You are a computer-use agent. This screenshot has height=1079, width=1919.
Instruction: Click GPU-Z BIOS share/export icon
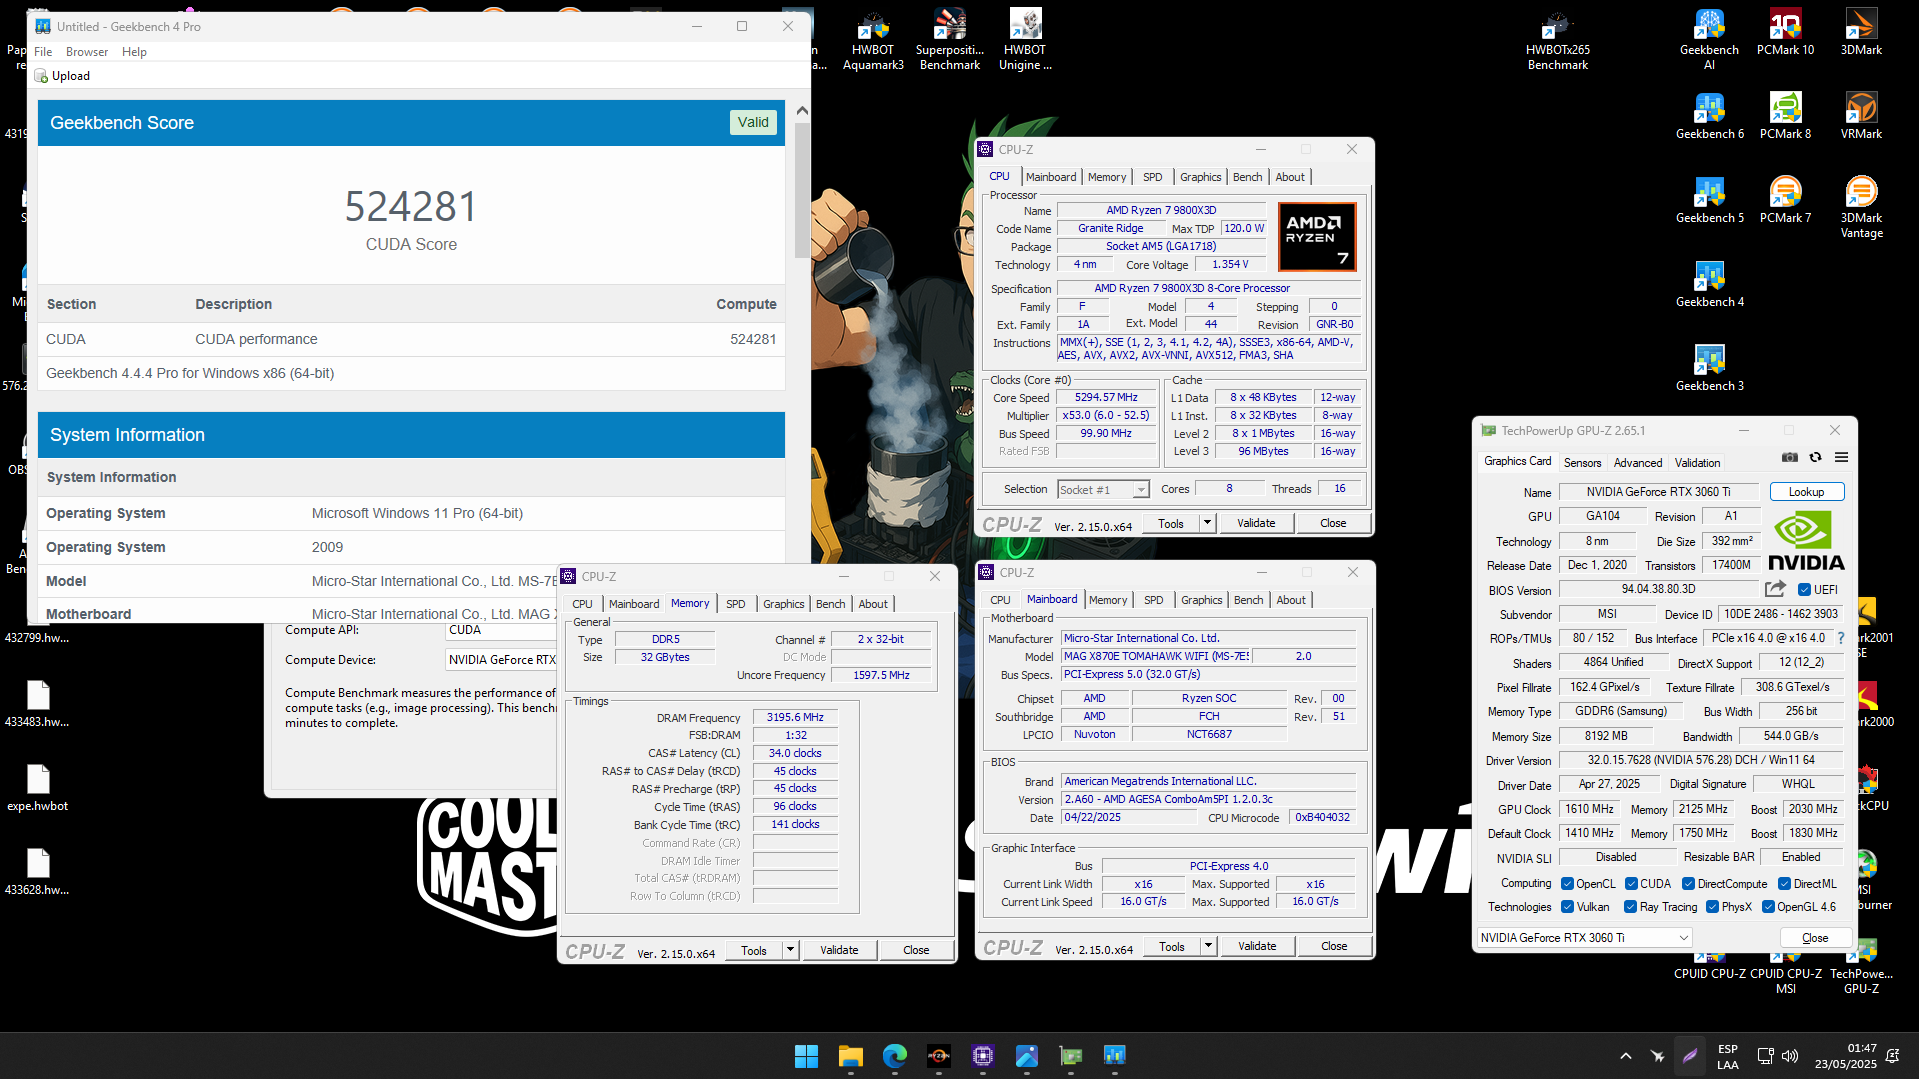coord(1775,589)
